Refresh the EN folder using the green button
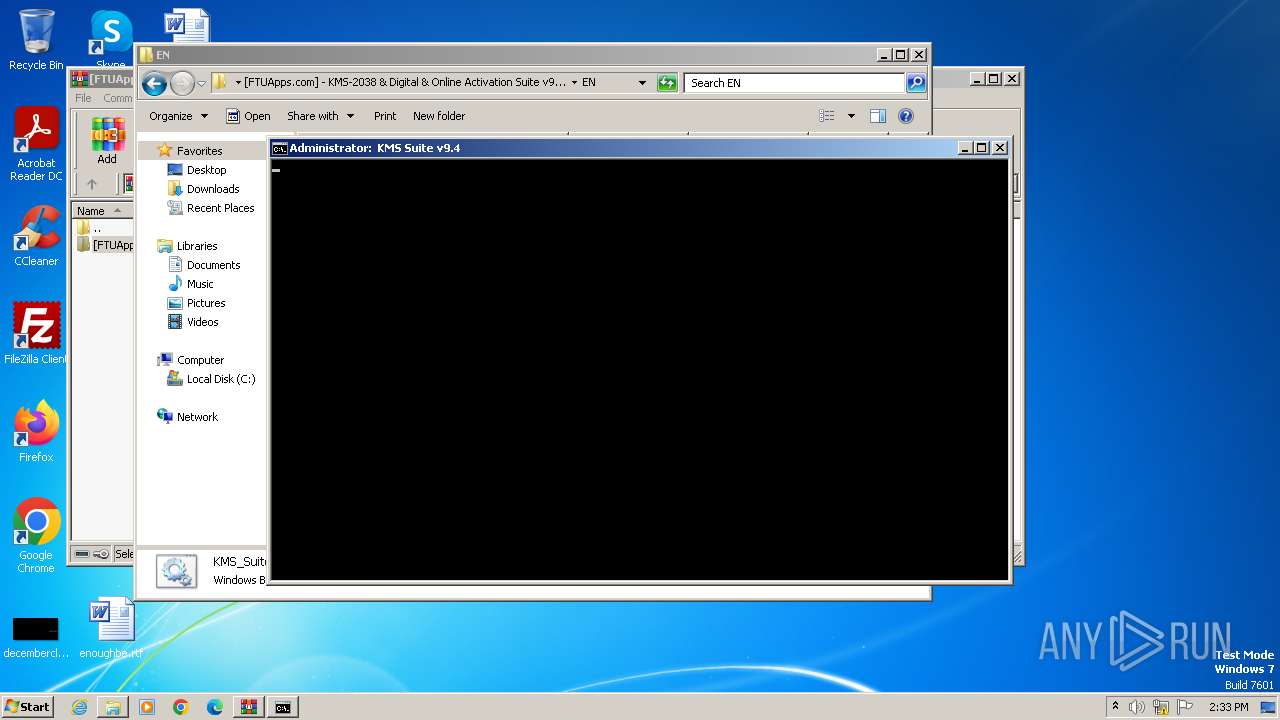Screen dimensions: 1280x720 point(667,83)
